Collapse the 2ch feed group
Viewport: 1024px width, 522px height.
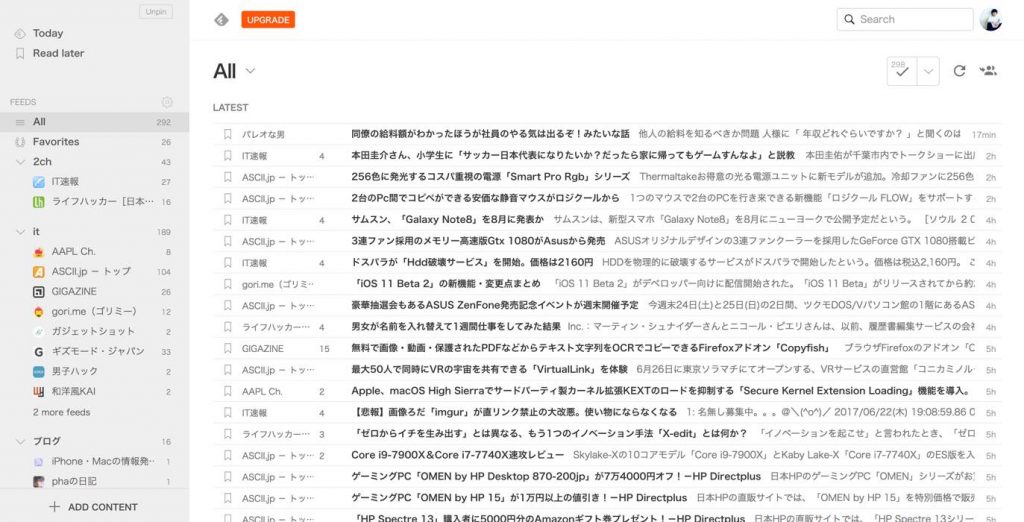pyautogui.click(x=20, y=161)
